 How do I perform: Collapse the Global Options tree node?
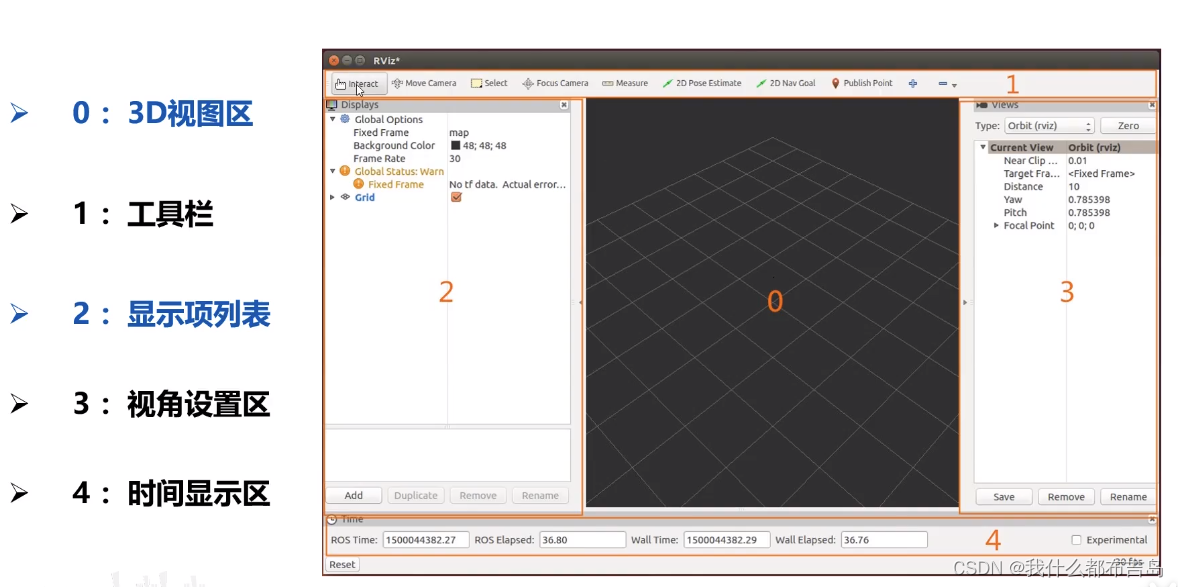coord(333,120)
